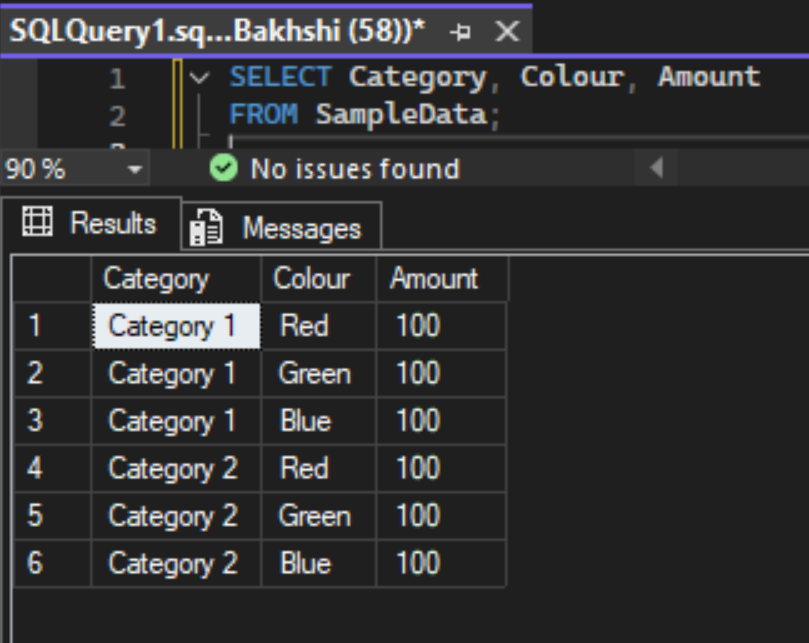Pin the SQLQuery1 tab
The height and width of the screenshot is (643, 809).
(460, 32)
